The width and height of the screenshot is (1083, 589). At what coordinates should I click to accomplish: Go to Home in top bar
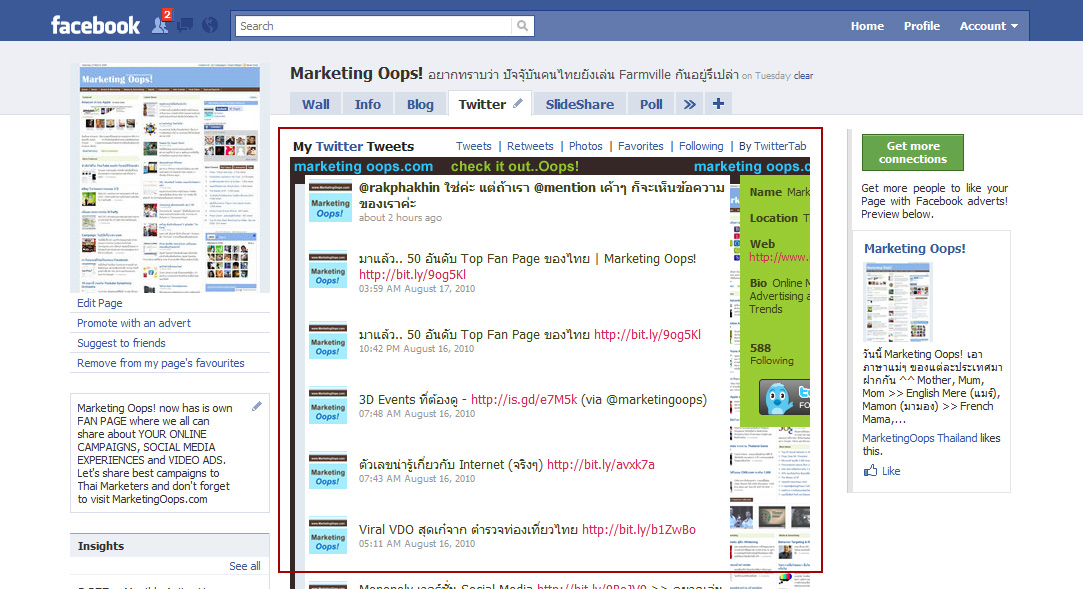point(867,26)
